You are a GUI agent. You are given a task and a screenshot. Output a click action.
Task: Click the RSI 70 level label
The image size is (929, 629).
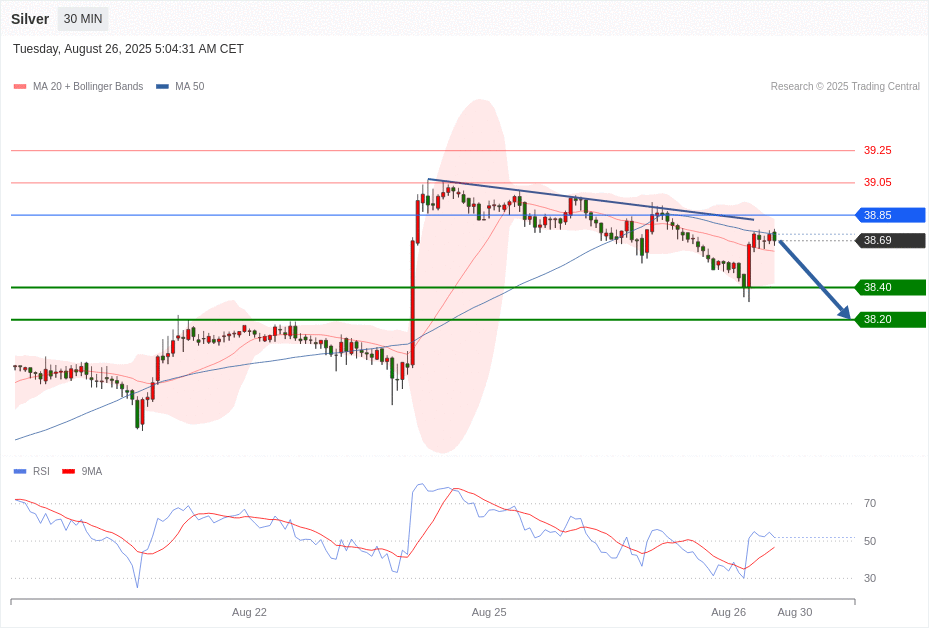point(870,503)
